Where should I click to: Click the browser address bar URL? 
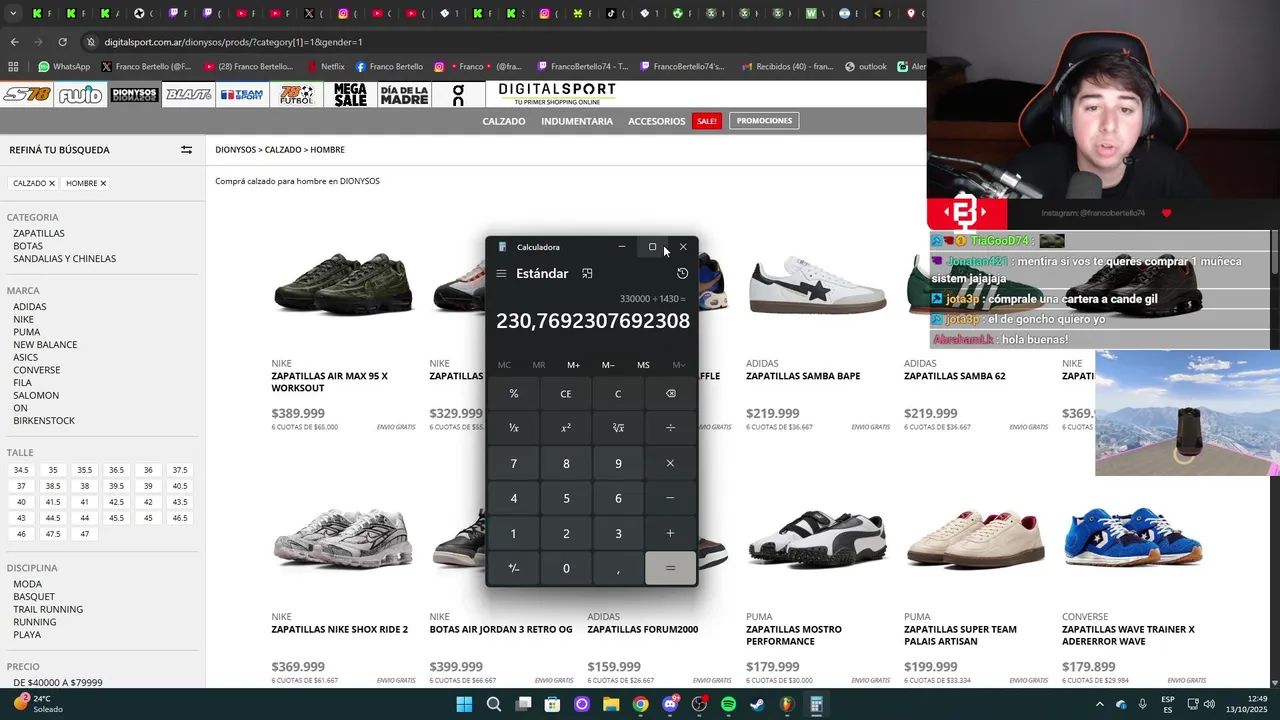coord(233,42)
